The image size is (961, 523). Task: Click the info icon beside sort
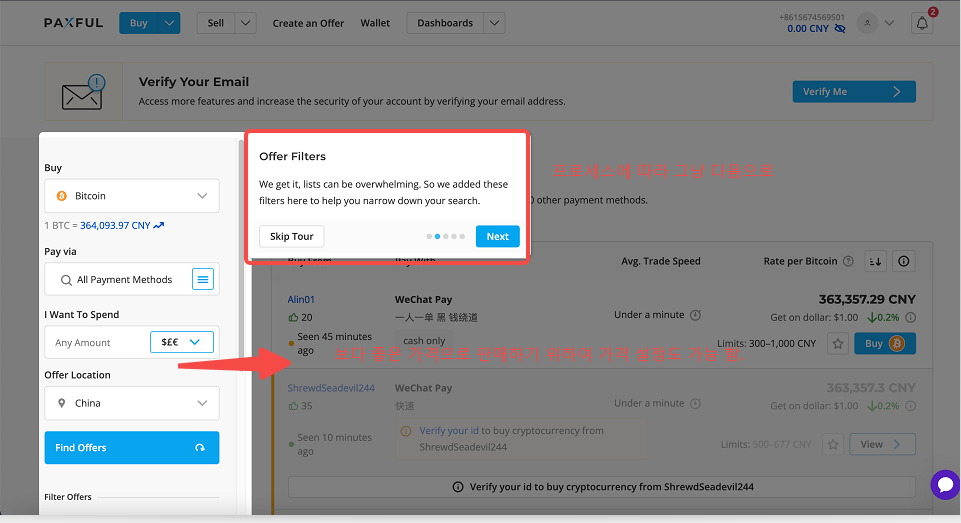(x=903, y=261)
